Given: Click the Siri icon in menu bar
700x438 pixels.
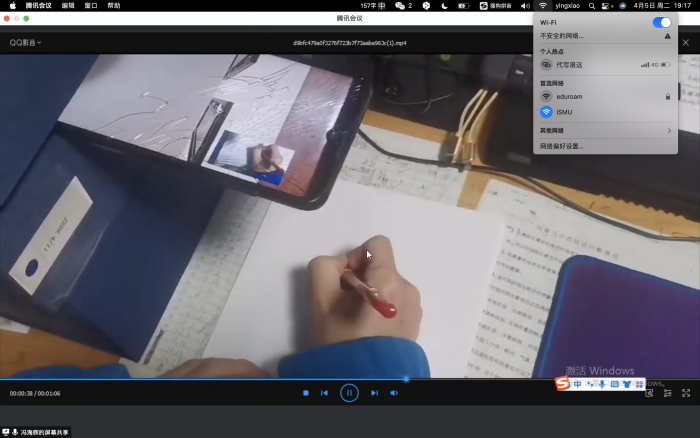Looking at the screenshot, I should [623, 6].
